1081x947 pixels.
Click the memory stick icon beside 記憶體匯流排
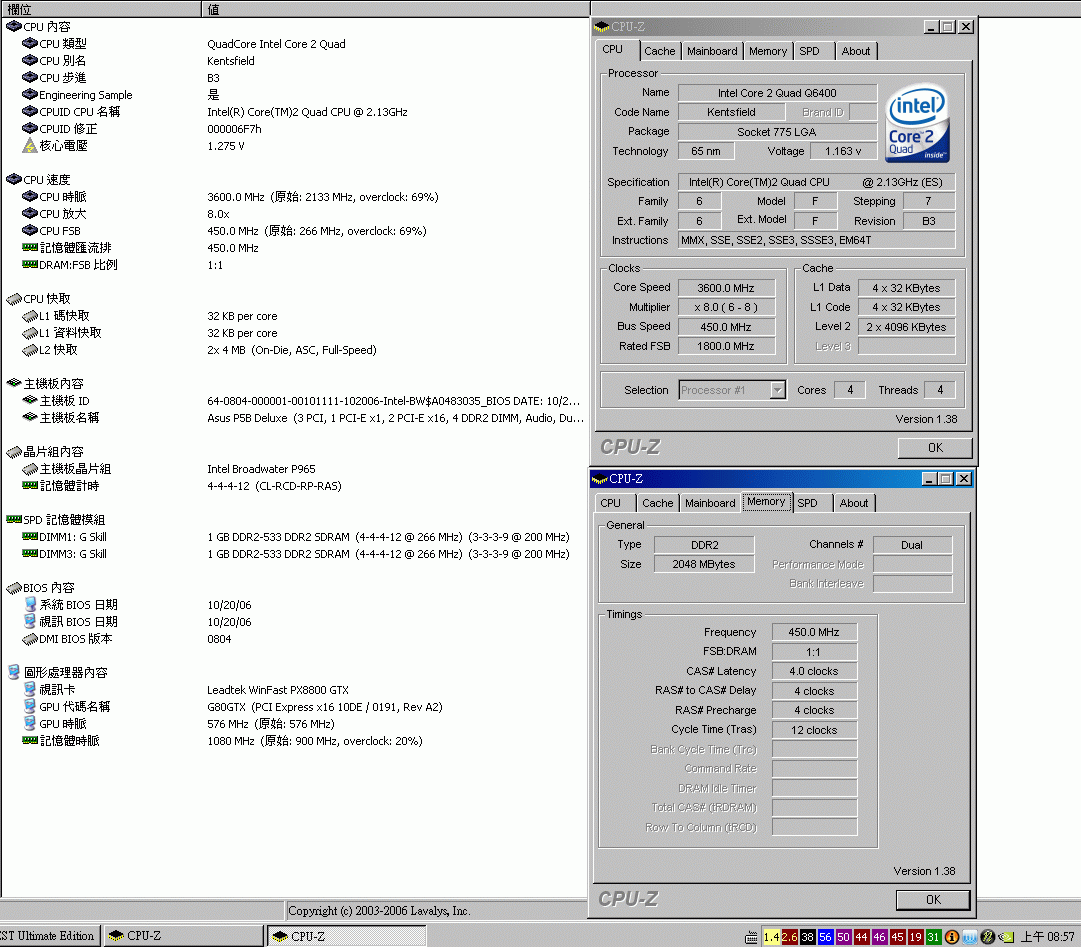point(30,247)
